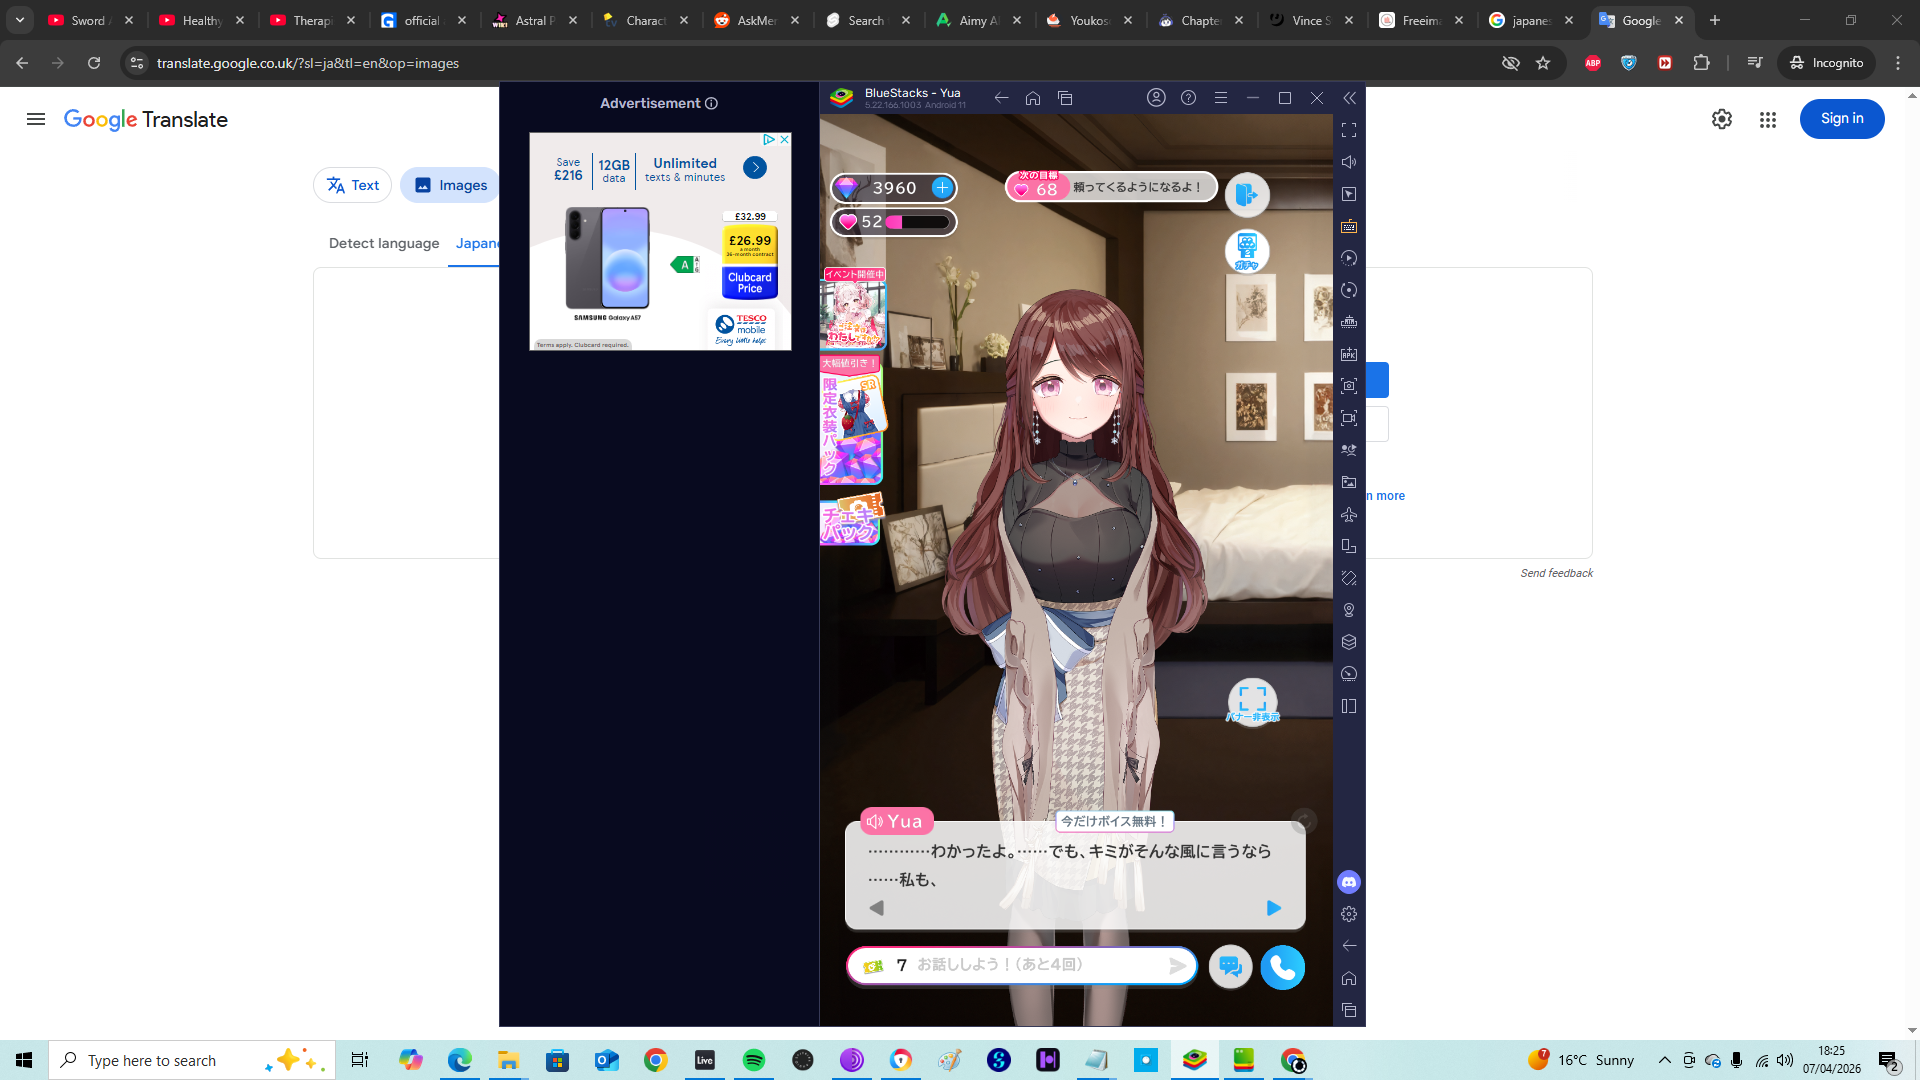Open the Google apps grid
This screenshot has width=1920, height=1080.
(1768, 119)
